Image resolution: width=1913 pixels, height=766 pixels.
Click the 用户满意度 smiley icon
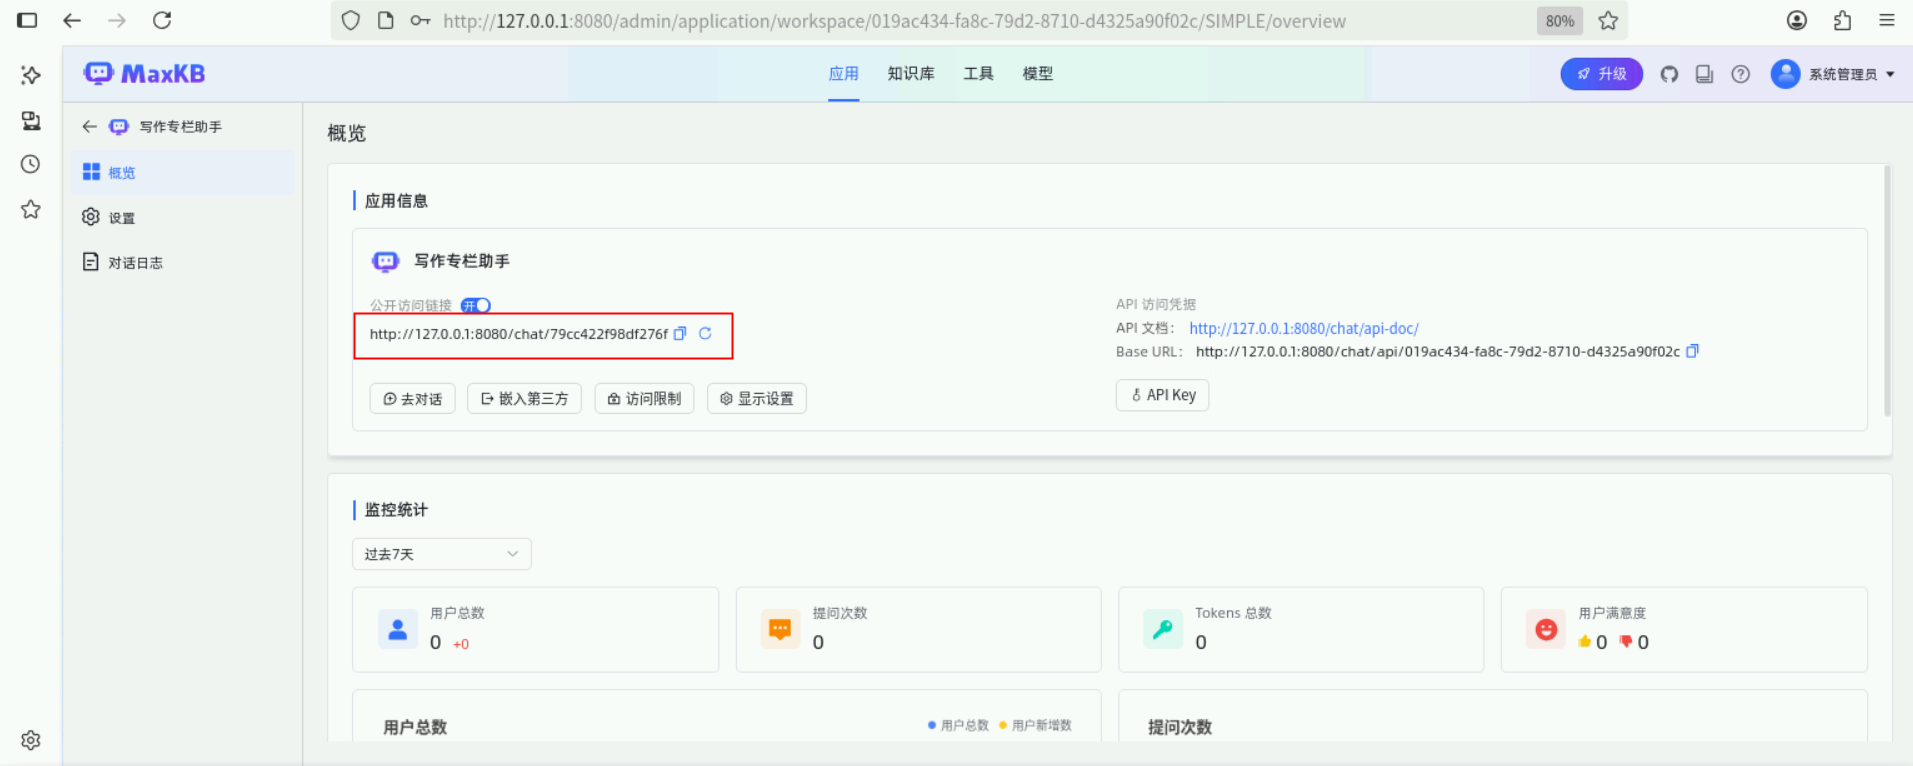pyautogui.click(x=1546, y=629)
